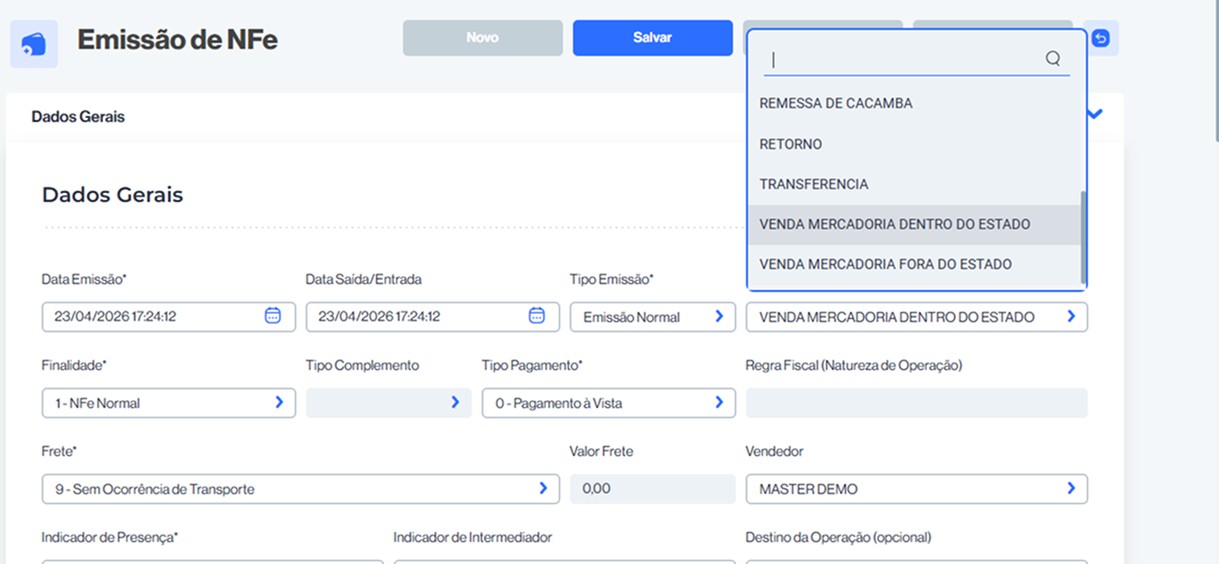The image size is (1219, 564).
Task: Click the Data Saída/Entrada date field
Action: [433, 317]
